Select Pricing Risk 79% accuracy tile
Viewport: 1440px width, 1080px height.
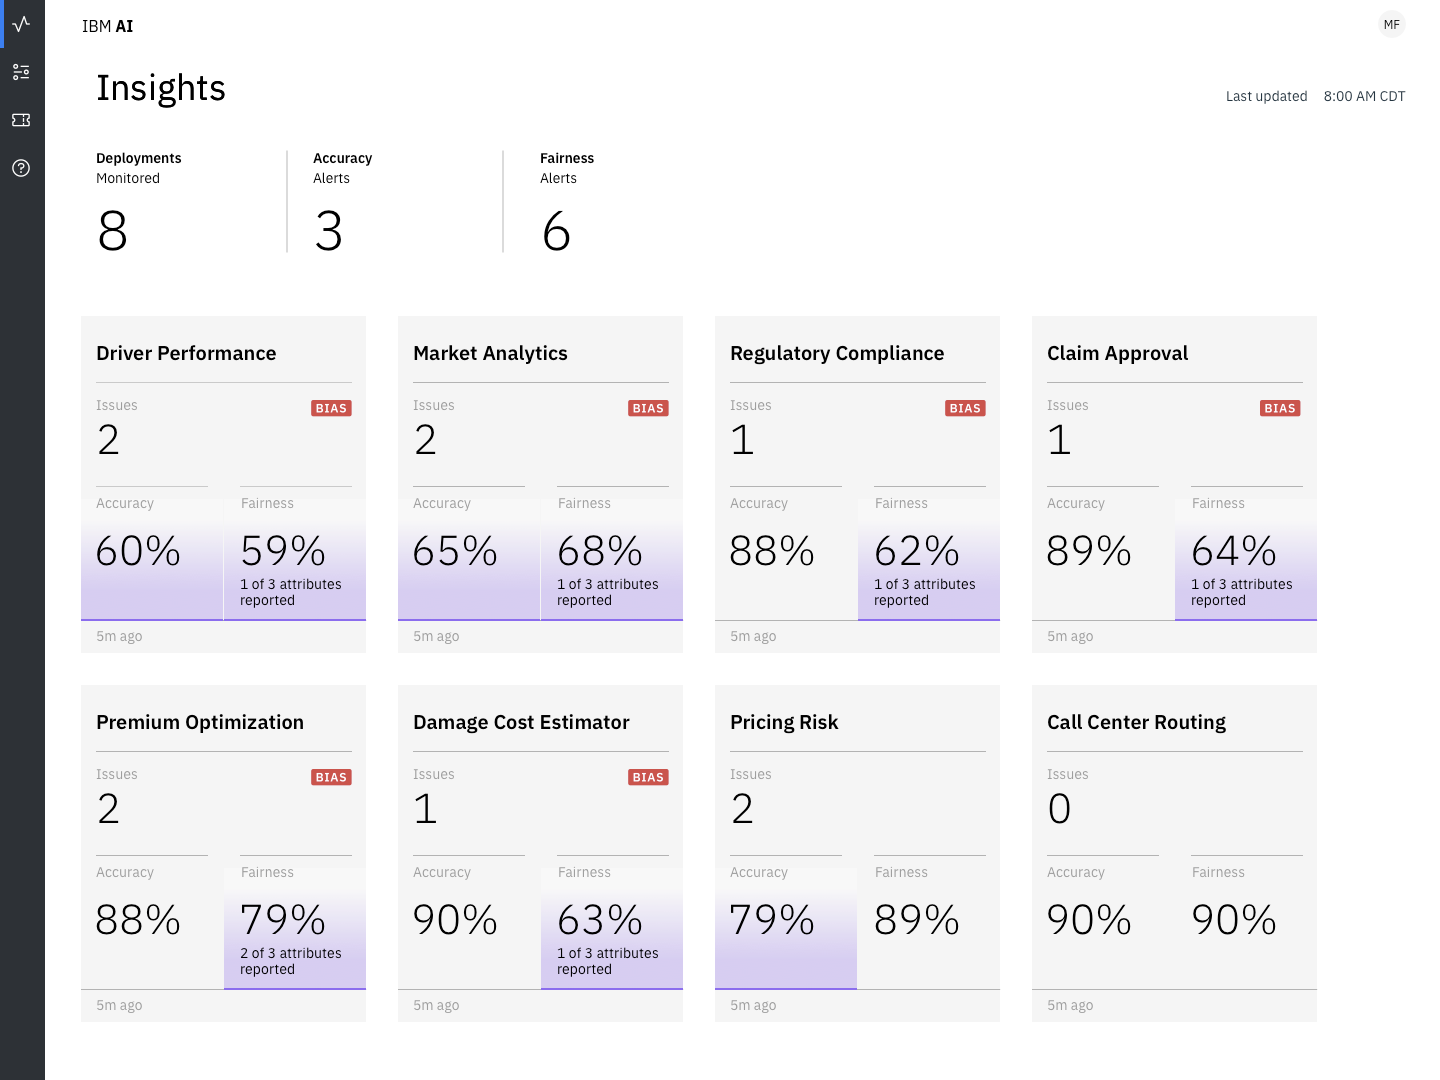pyautogui.click(x=786, y=927)
